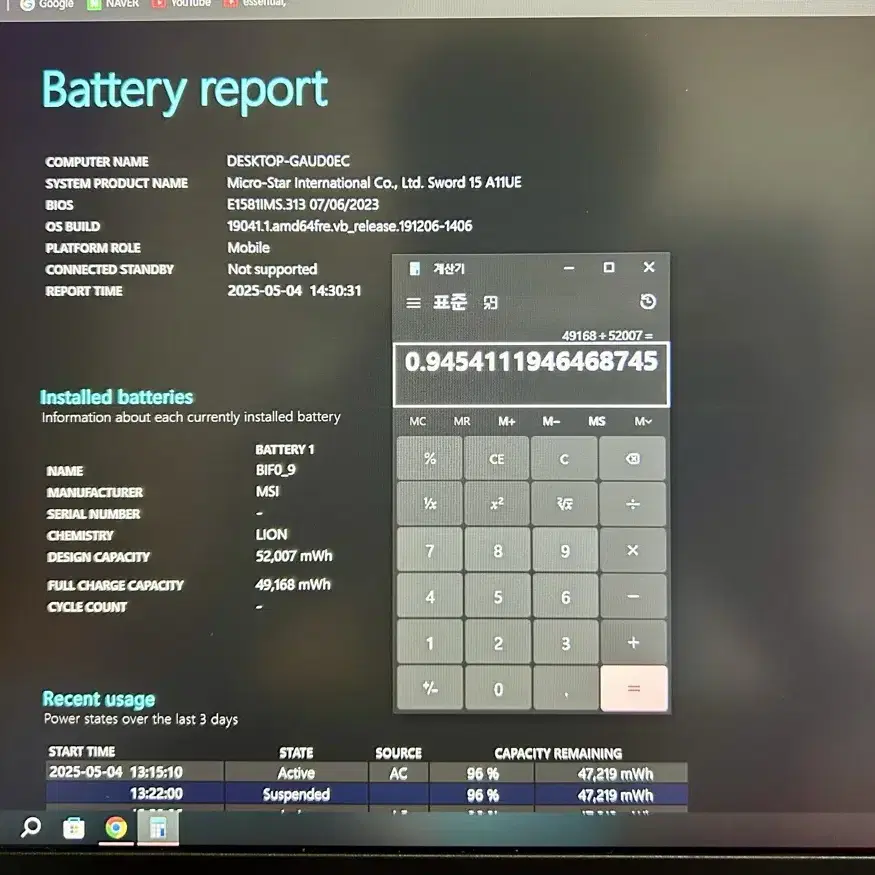The width and height of the screenshot is (875, 875).
Task: Open the YouTube bookmark
Action: click(182, 4)
